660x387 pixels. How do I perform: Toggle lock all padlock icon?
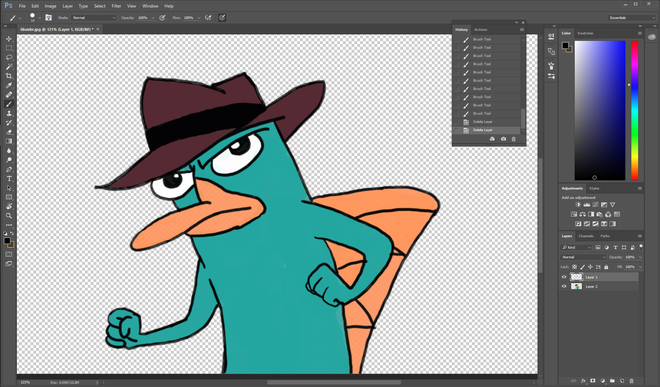(606, 267)
